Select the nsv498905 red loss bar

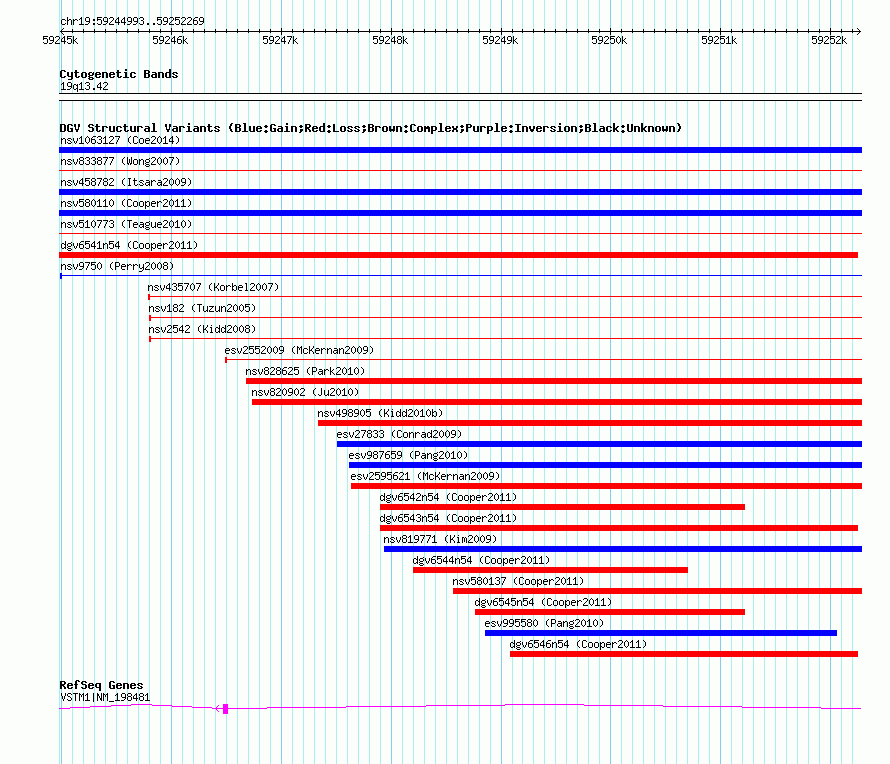(590, 423)
